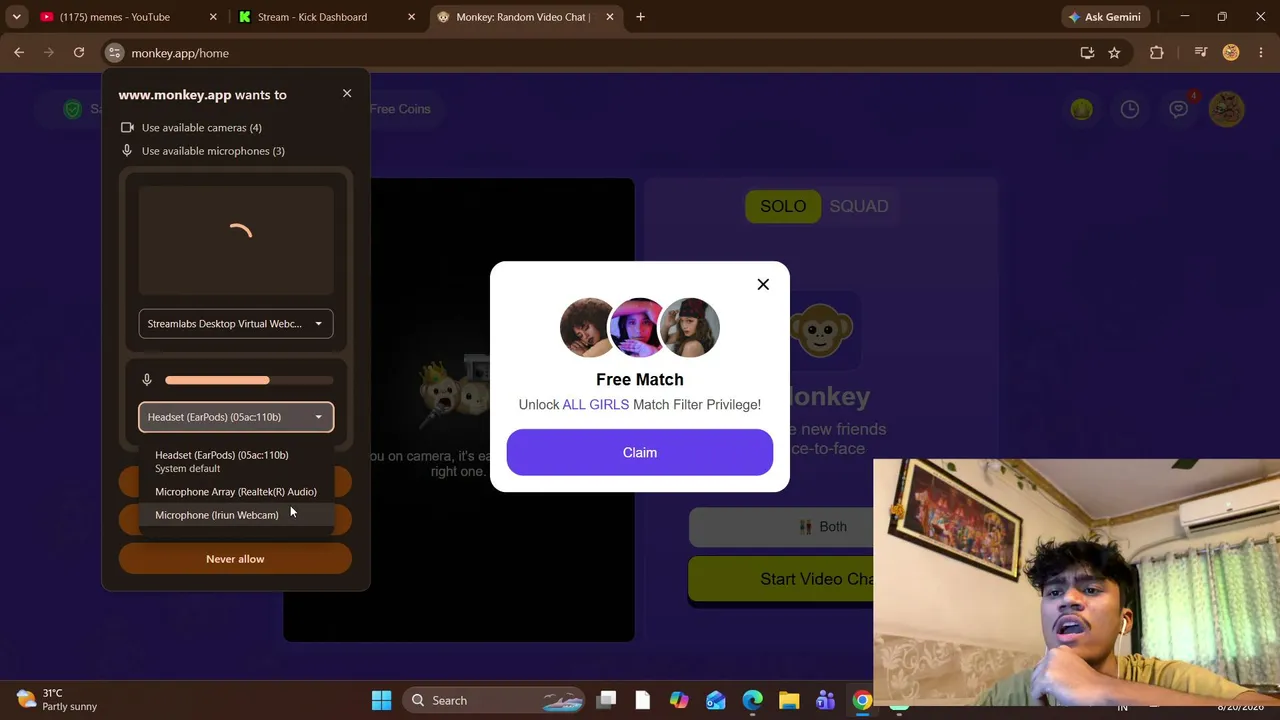1280x720 pixels.
Task: Open Ask Gemini
Action: pyautogui.click(x=1104, y=17)
